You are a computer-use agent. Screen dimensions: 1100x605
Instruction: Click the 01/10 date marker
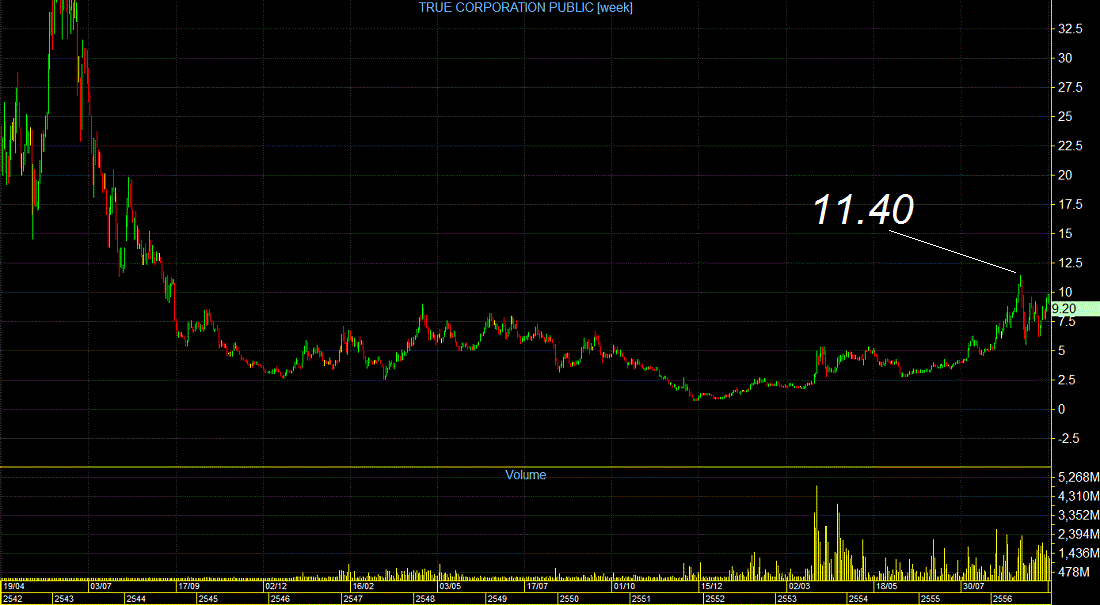point(624,586)
